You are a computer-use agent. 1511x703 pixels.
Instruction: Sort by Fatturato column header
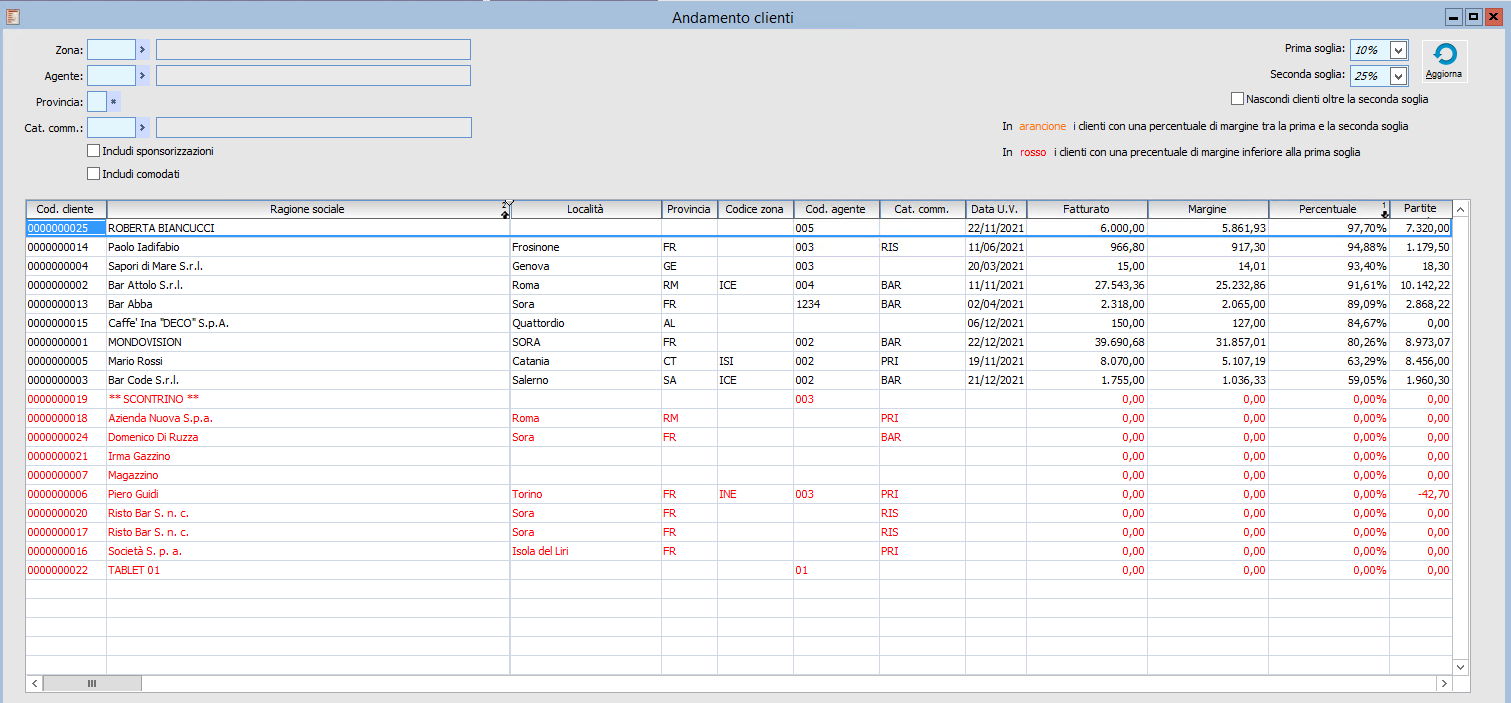coord(1087,209)
